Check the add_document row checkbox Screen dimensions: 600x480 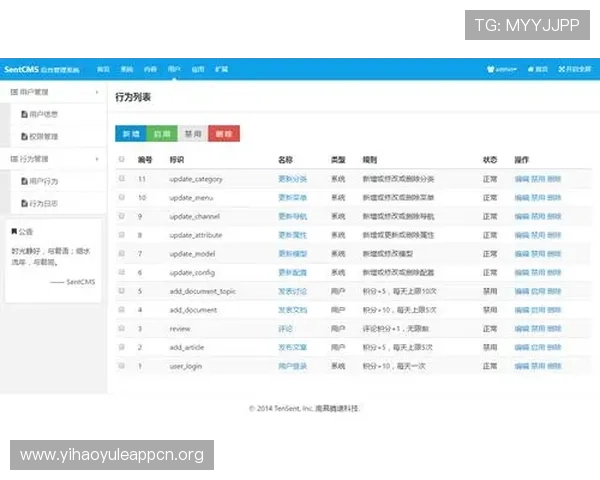click(121, 310)
